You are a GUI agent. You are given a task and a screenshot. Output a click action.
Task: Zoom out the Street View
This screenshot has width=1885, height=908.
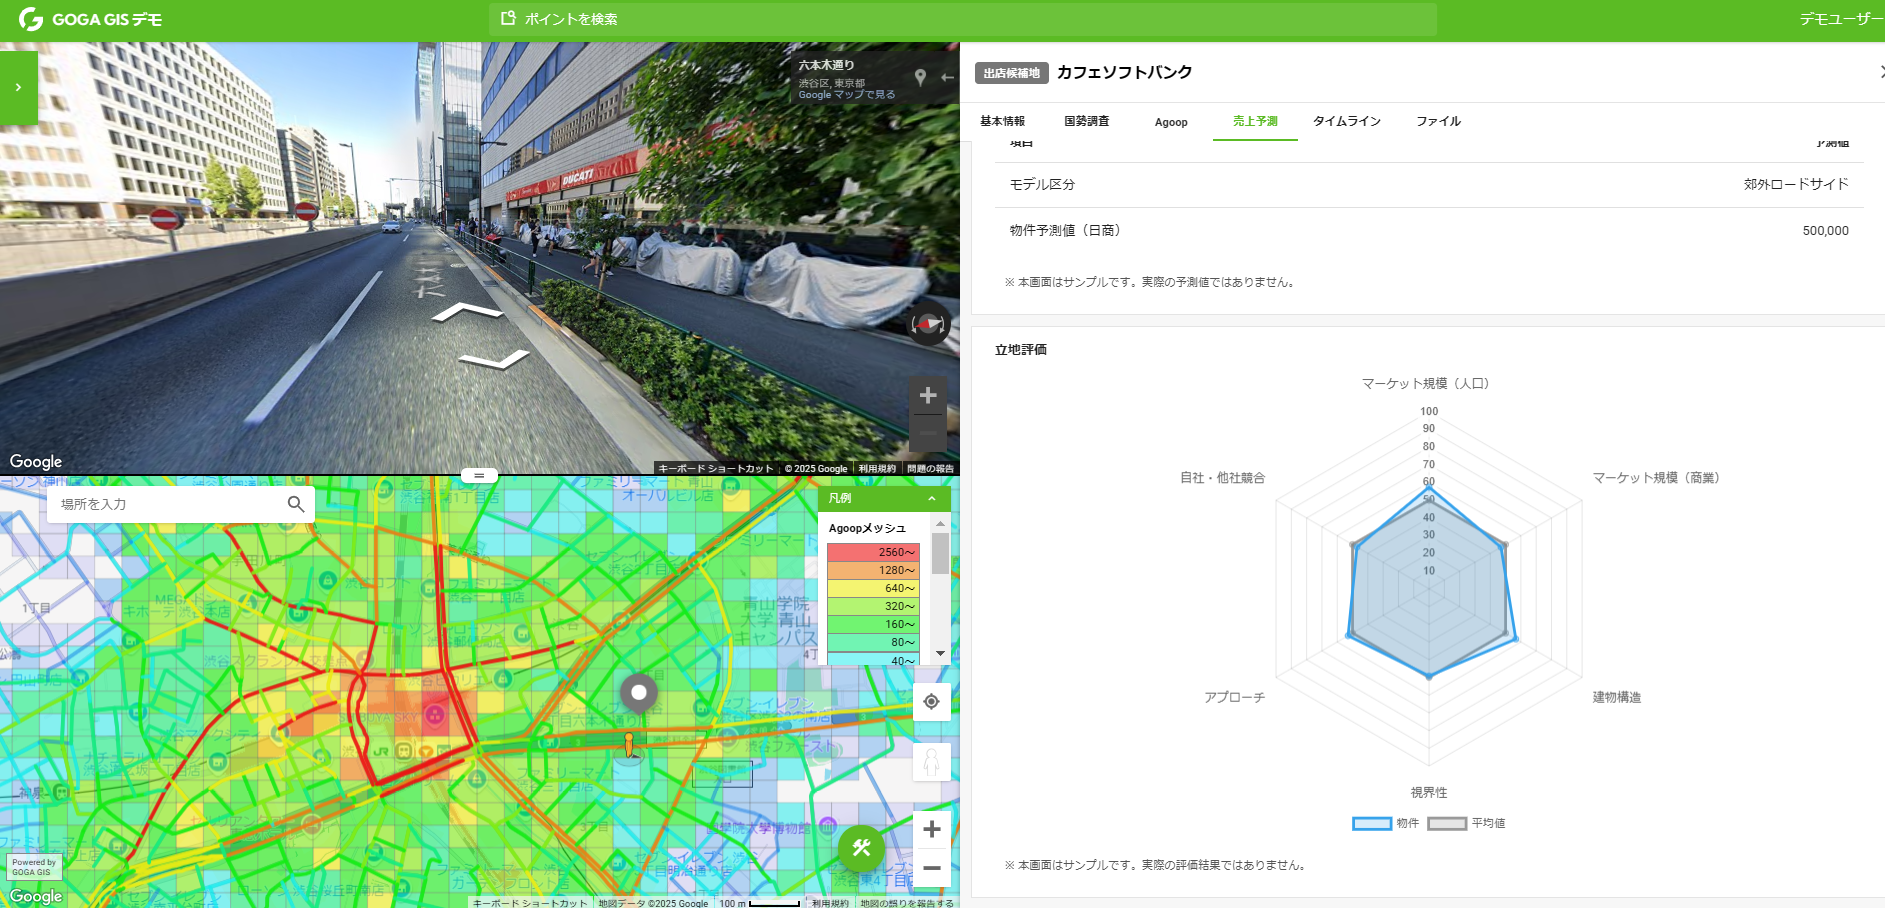click(928, 432)
